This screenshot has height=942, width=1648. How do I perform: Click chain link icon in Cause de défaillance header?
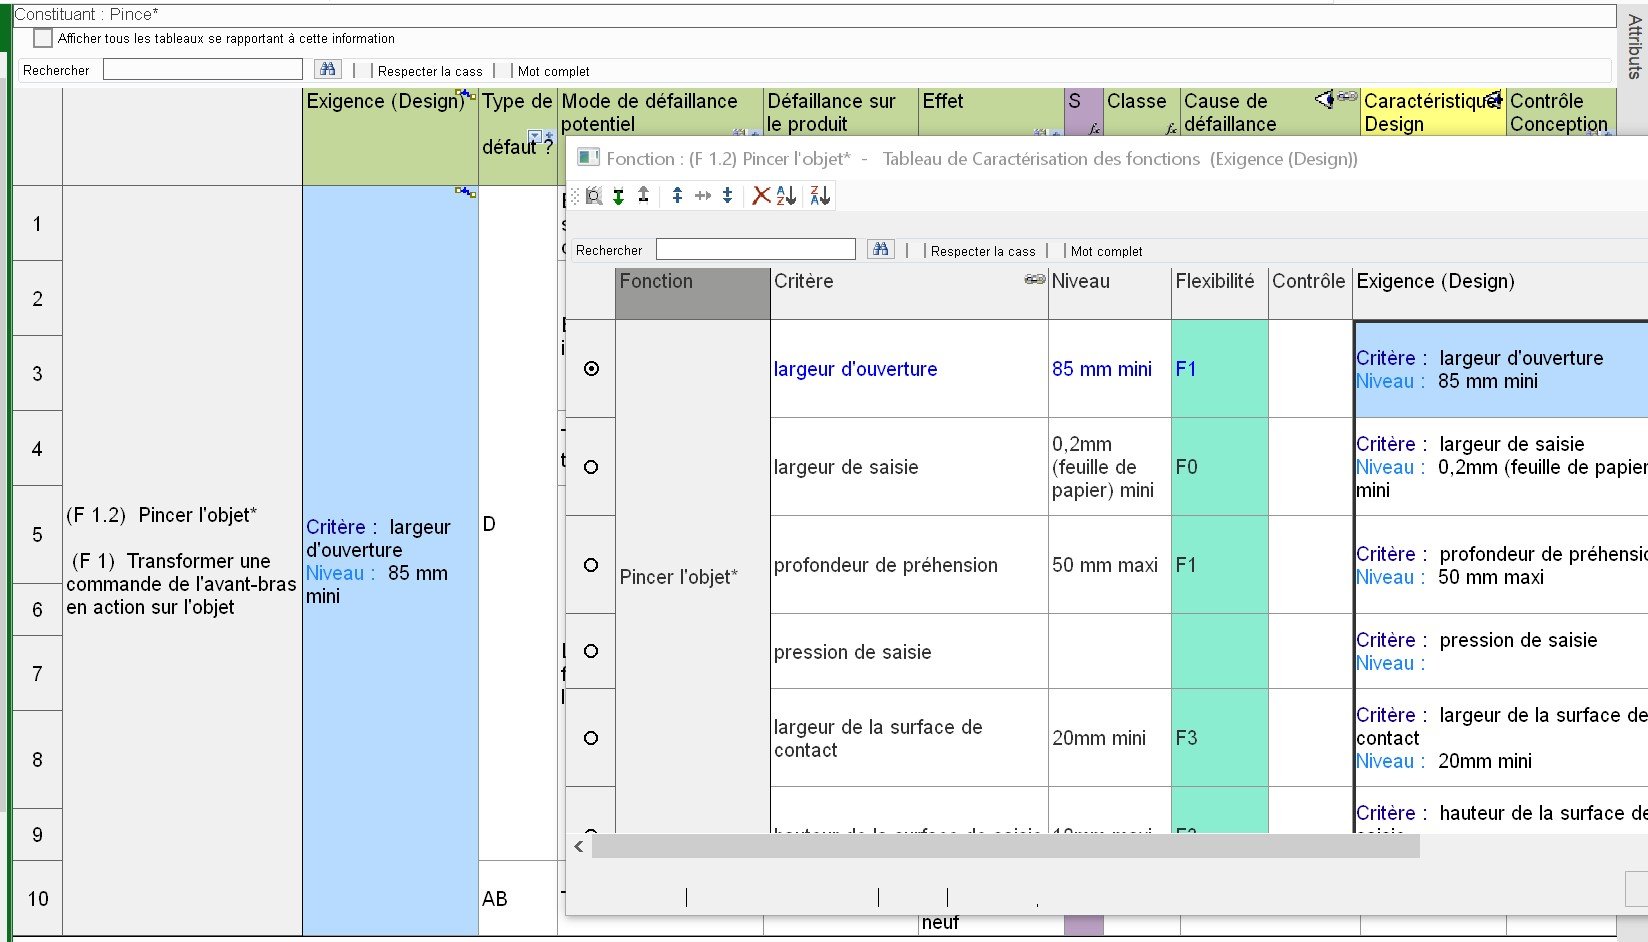point(1348,97)
